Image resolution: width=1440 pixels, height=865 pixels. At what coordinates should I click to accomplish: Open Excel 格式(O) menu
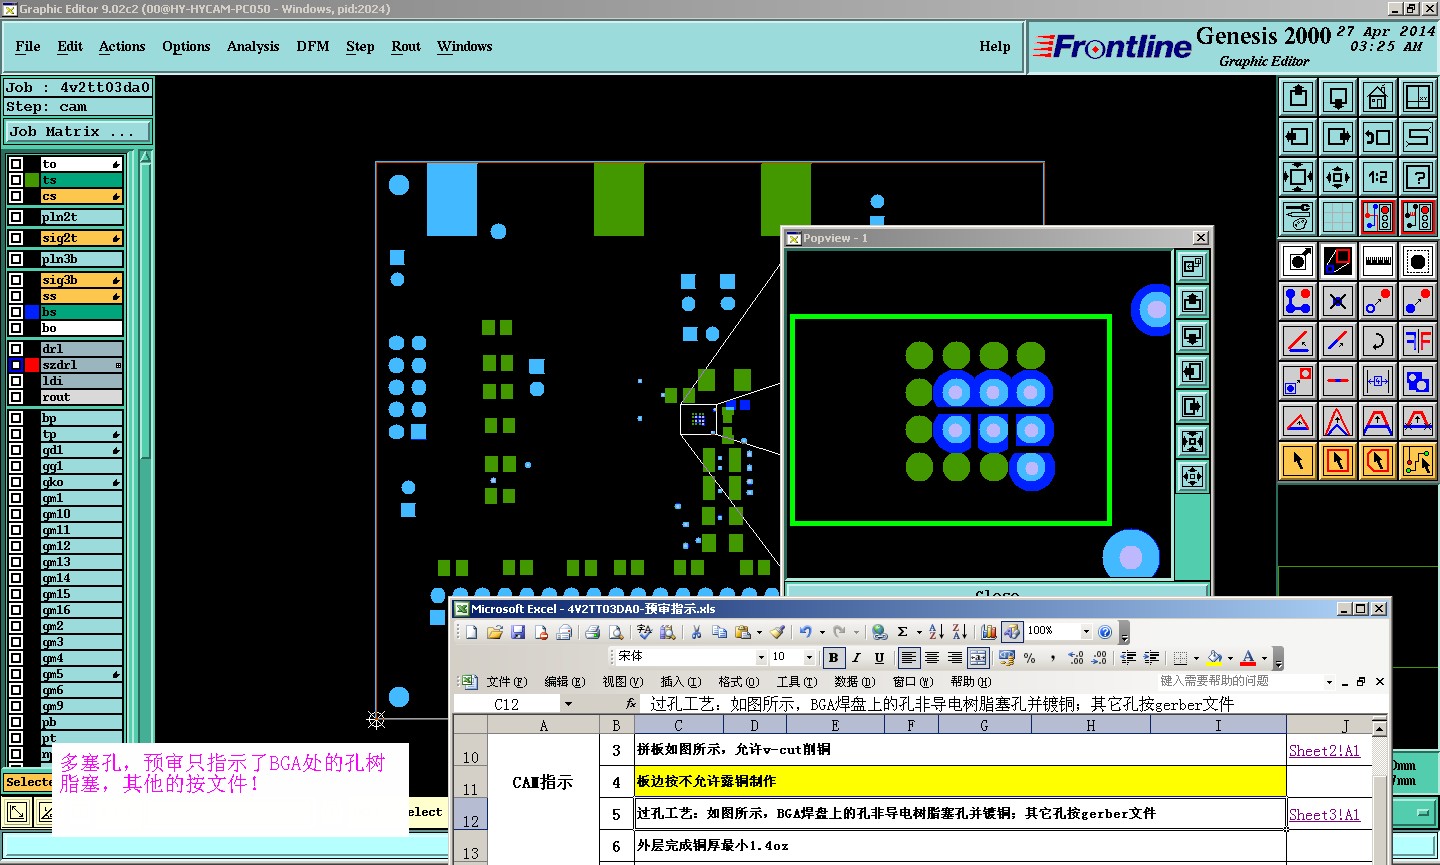point(738,682)
